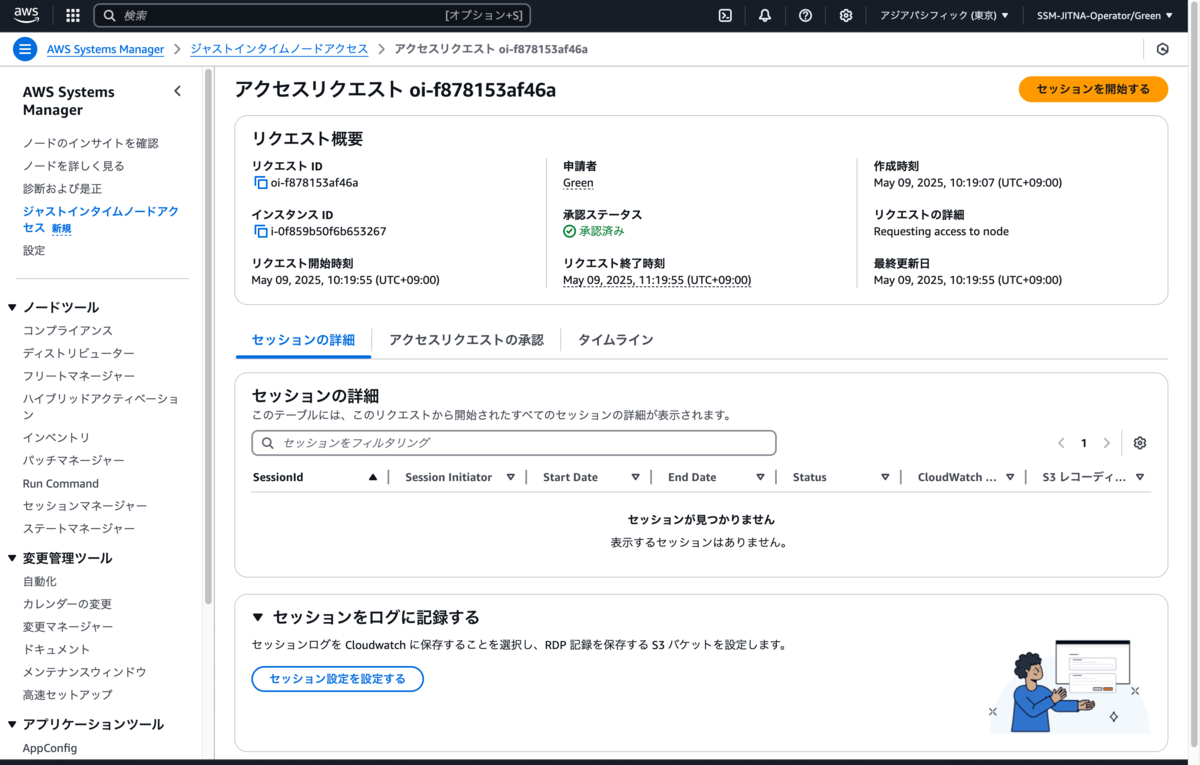Open カレンダーの変更 in the sidebar
The height and width of the screenshot is (765, 1200).
click(68, 604)
